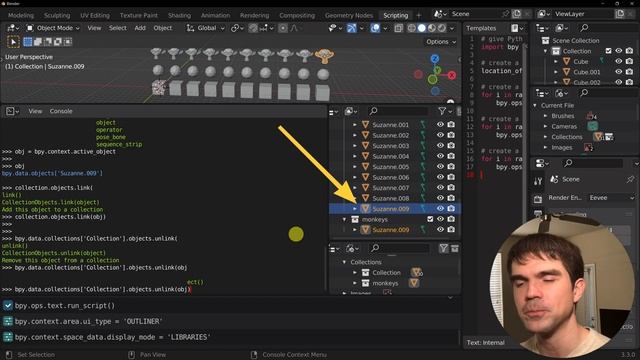Click the X axis on navigation gizmo
The width and height of the screenshot is (640, 360).
click(x=451, y=75)
